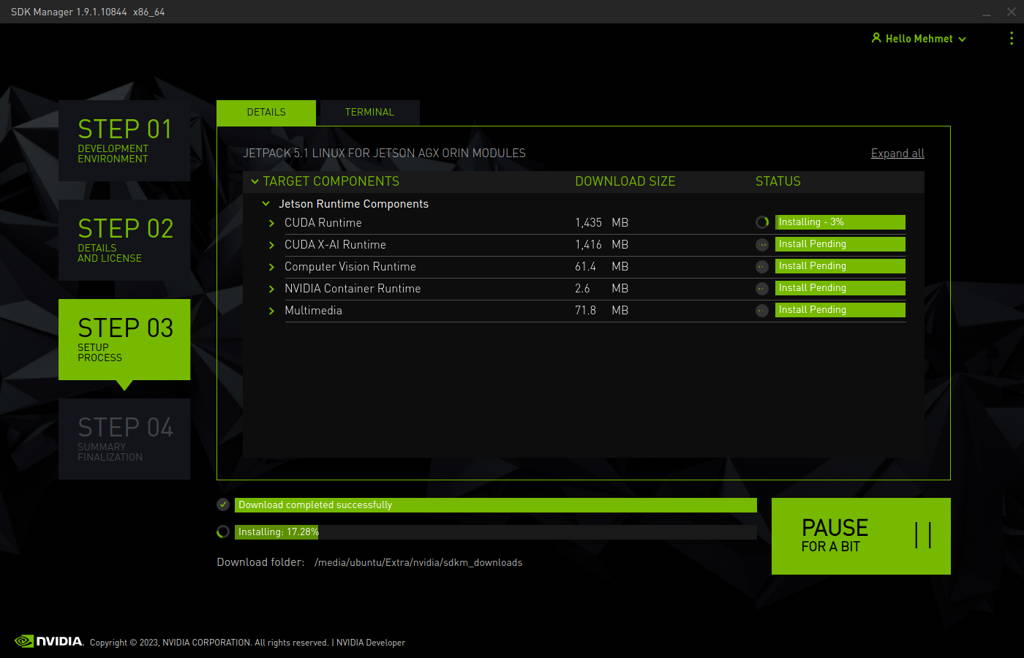Switch to the Details tab
1024x658 pixels.
click(266, 112)
